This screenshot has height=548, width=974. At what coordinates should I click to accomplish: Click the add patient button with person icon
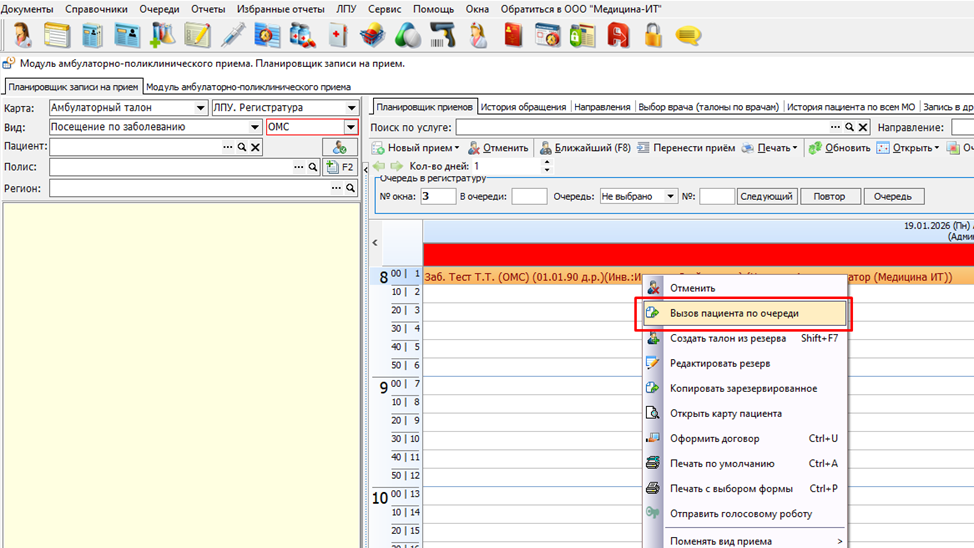(x=340, y=147)
